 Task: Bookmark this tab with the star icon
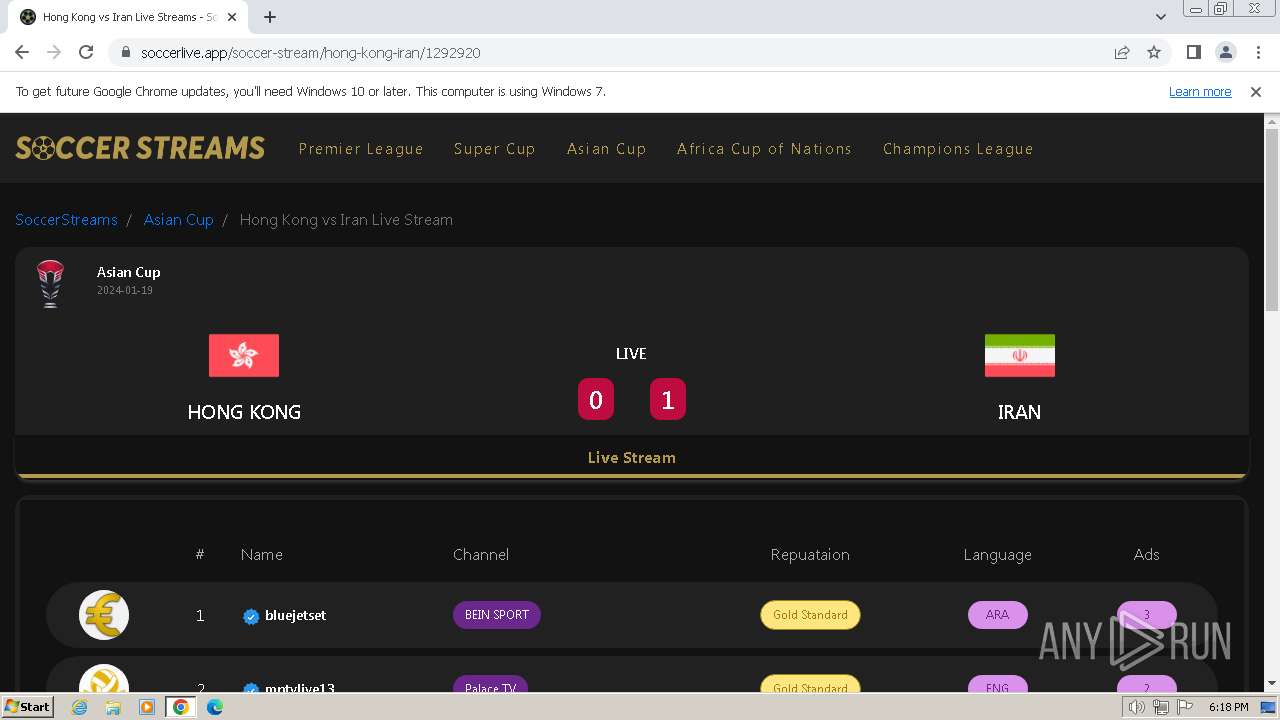coord(1154,53)
